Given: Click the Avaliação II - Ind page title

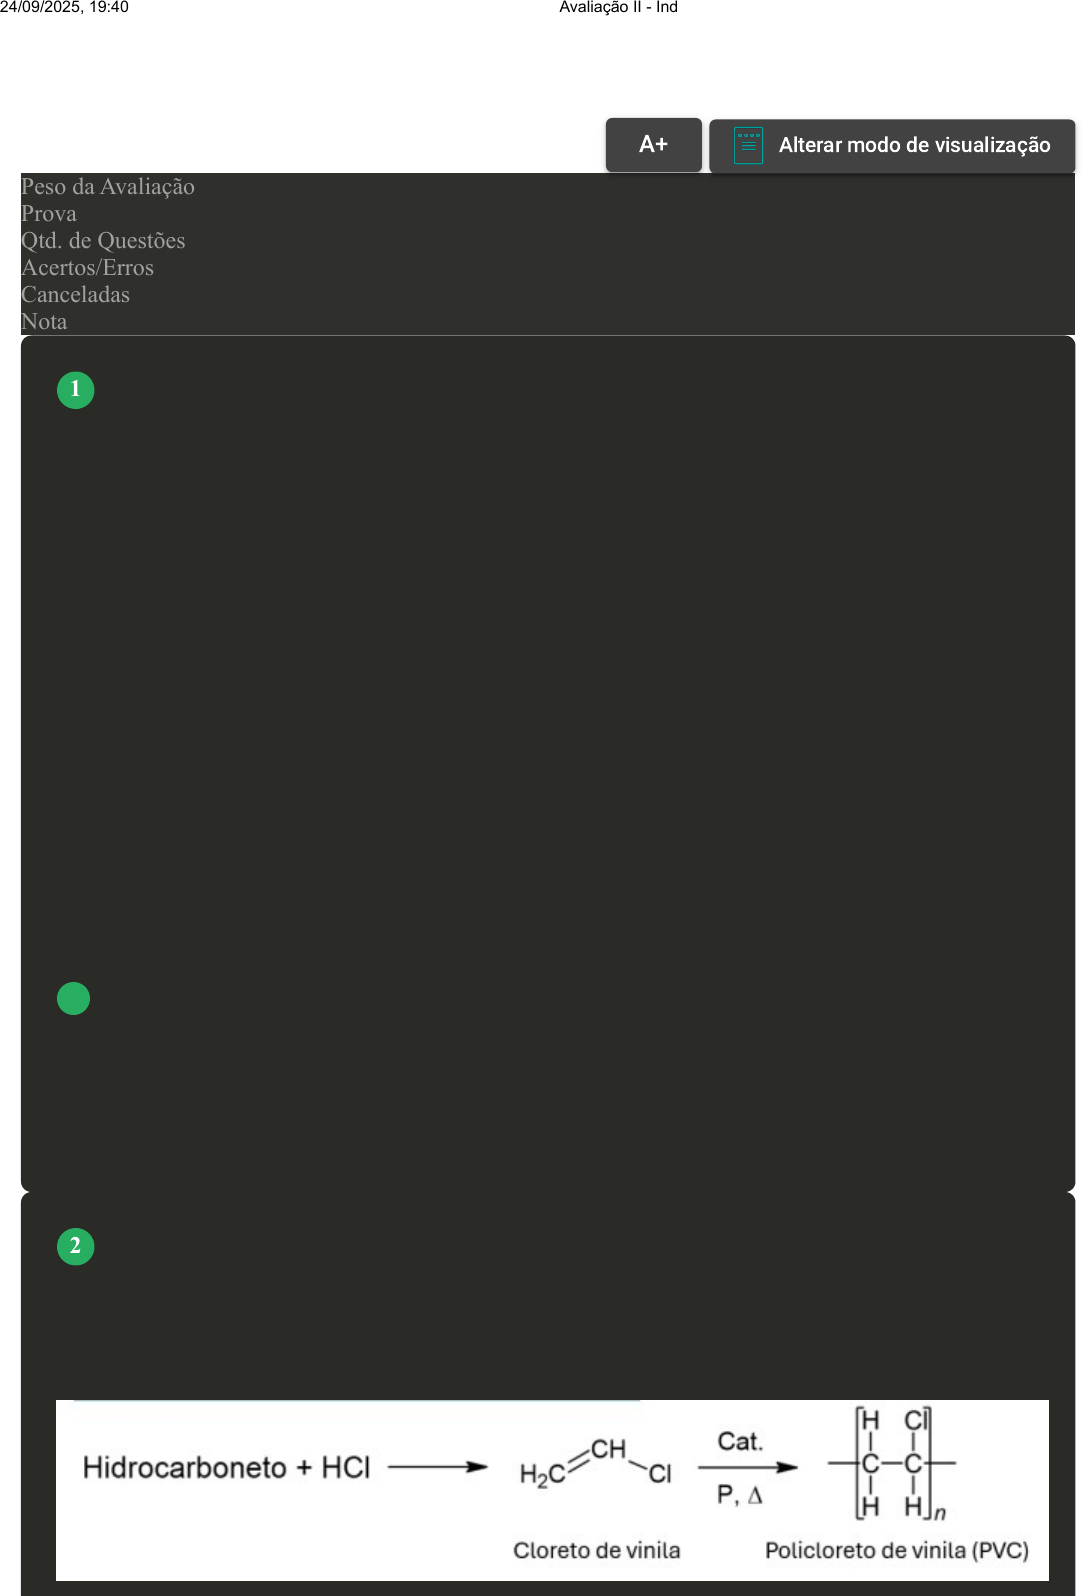Looking at the screenshot, I should coord(618,8).
